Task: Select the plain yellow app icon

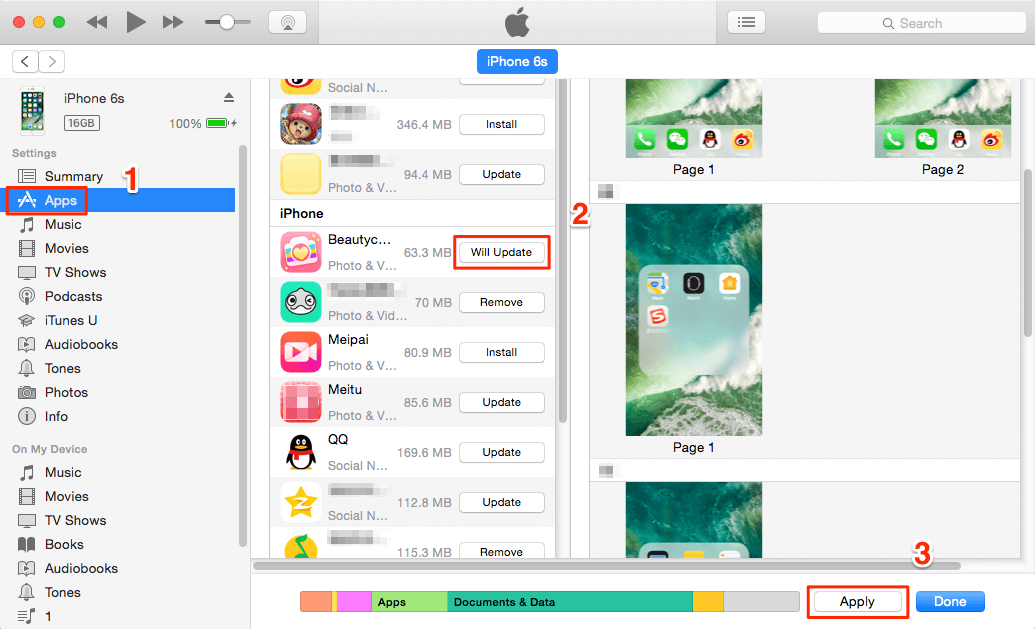Action: [x=301, y=174]
